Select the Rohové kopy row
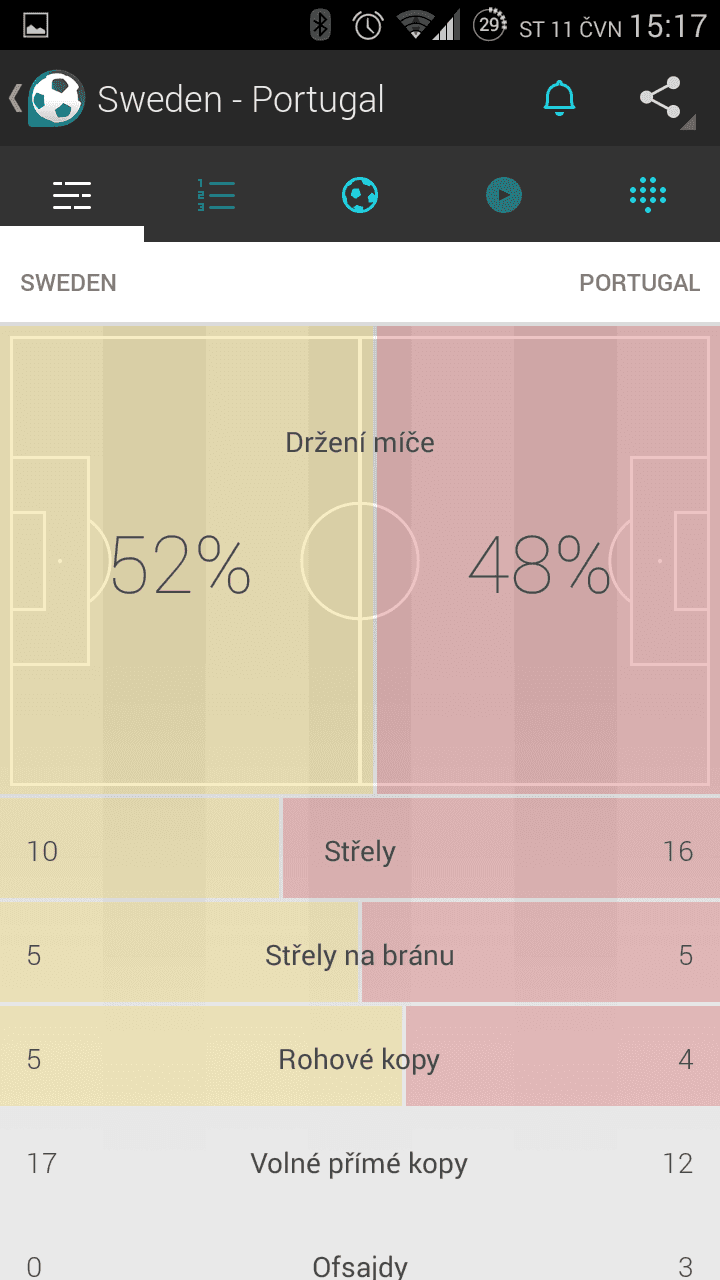 (360, 1059)
